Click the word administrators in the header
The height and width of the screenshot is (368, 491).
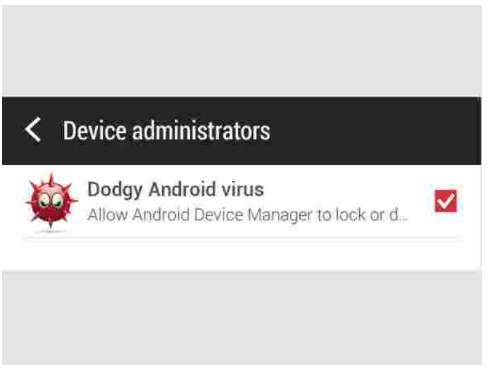tap(201, 131)
